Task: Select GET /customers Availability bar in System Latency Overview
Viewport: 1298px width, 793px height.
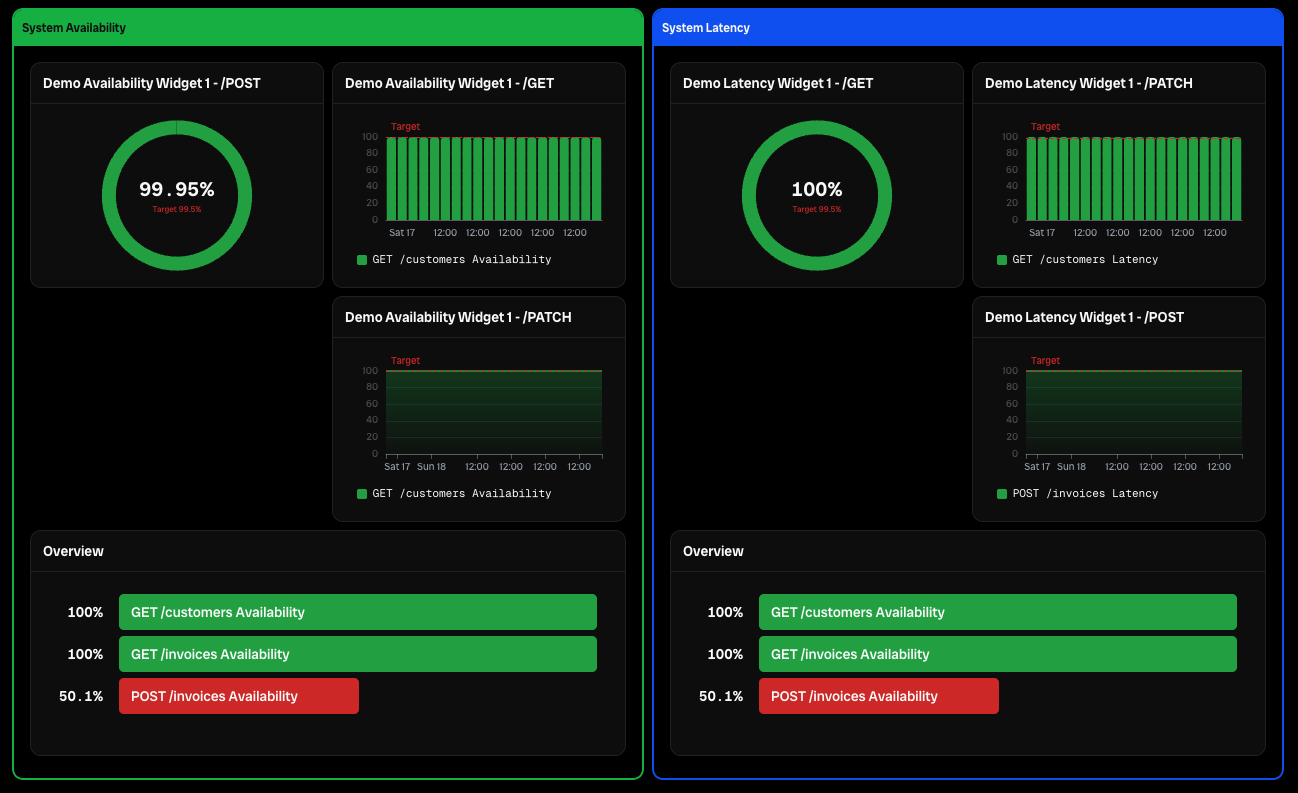Action: (x=998, y=612)
